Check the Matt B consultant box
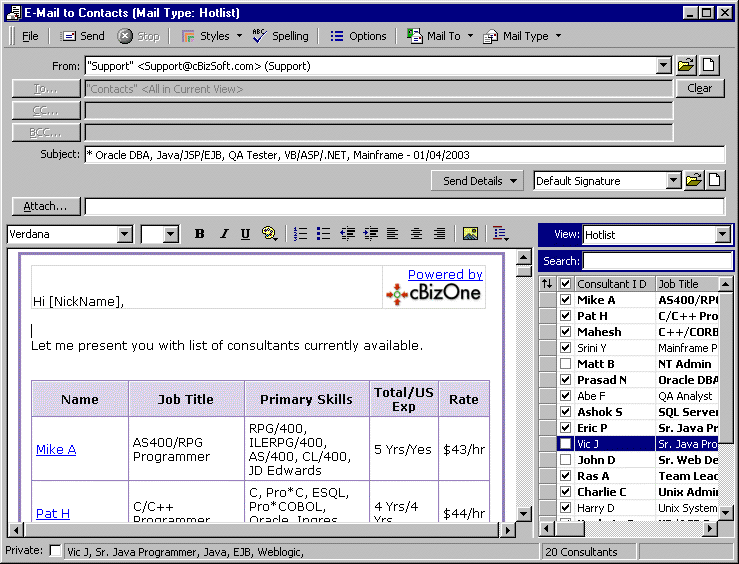The width and height of the screenshot is (739, 564). (x=566, y=364)
